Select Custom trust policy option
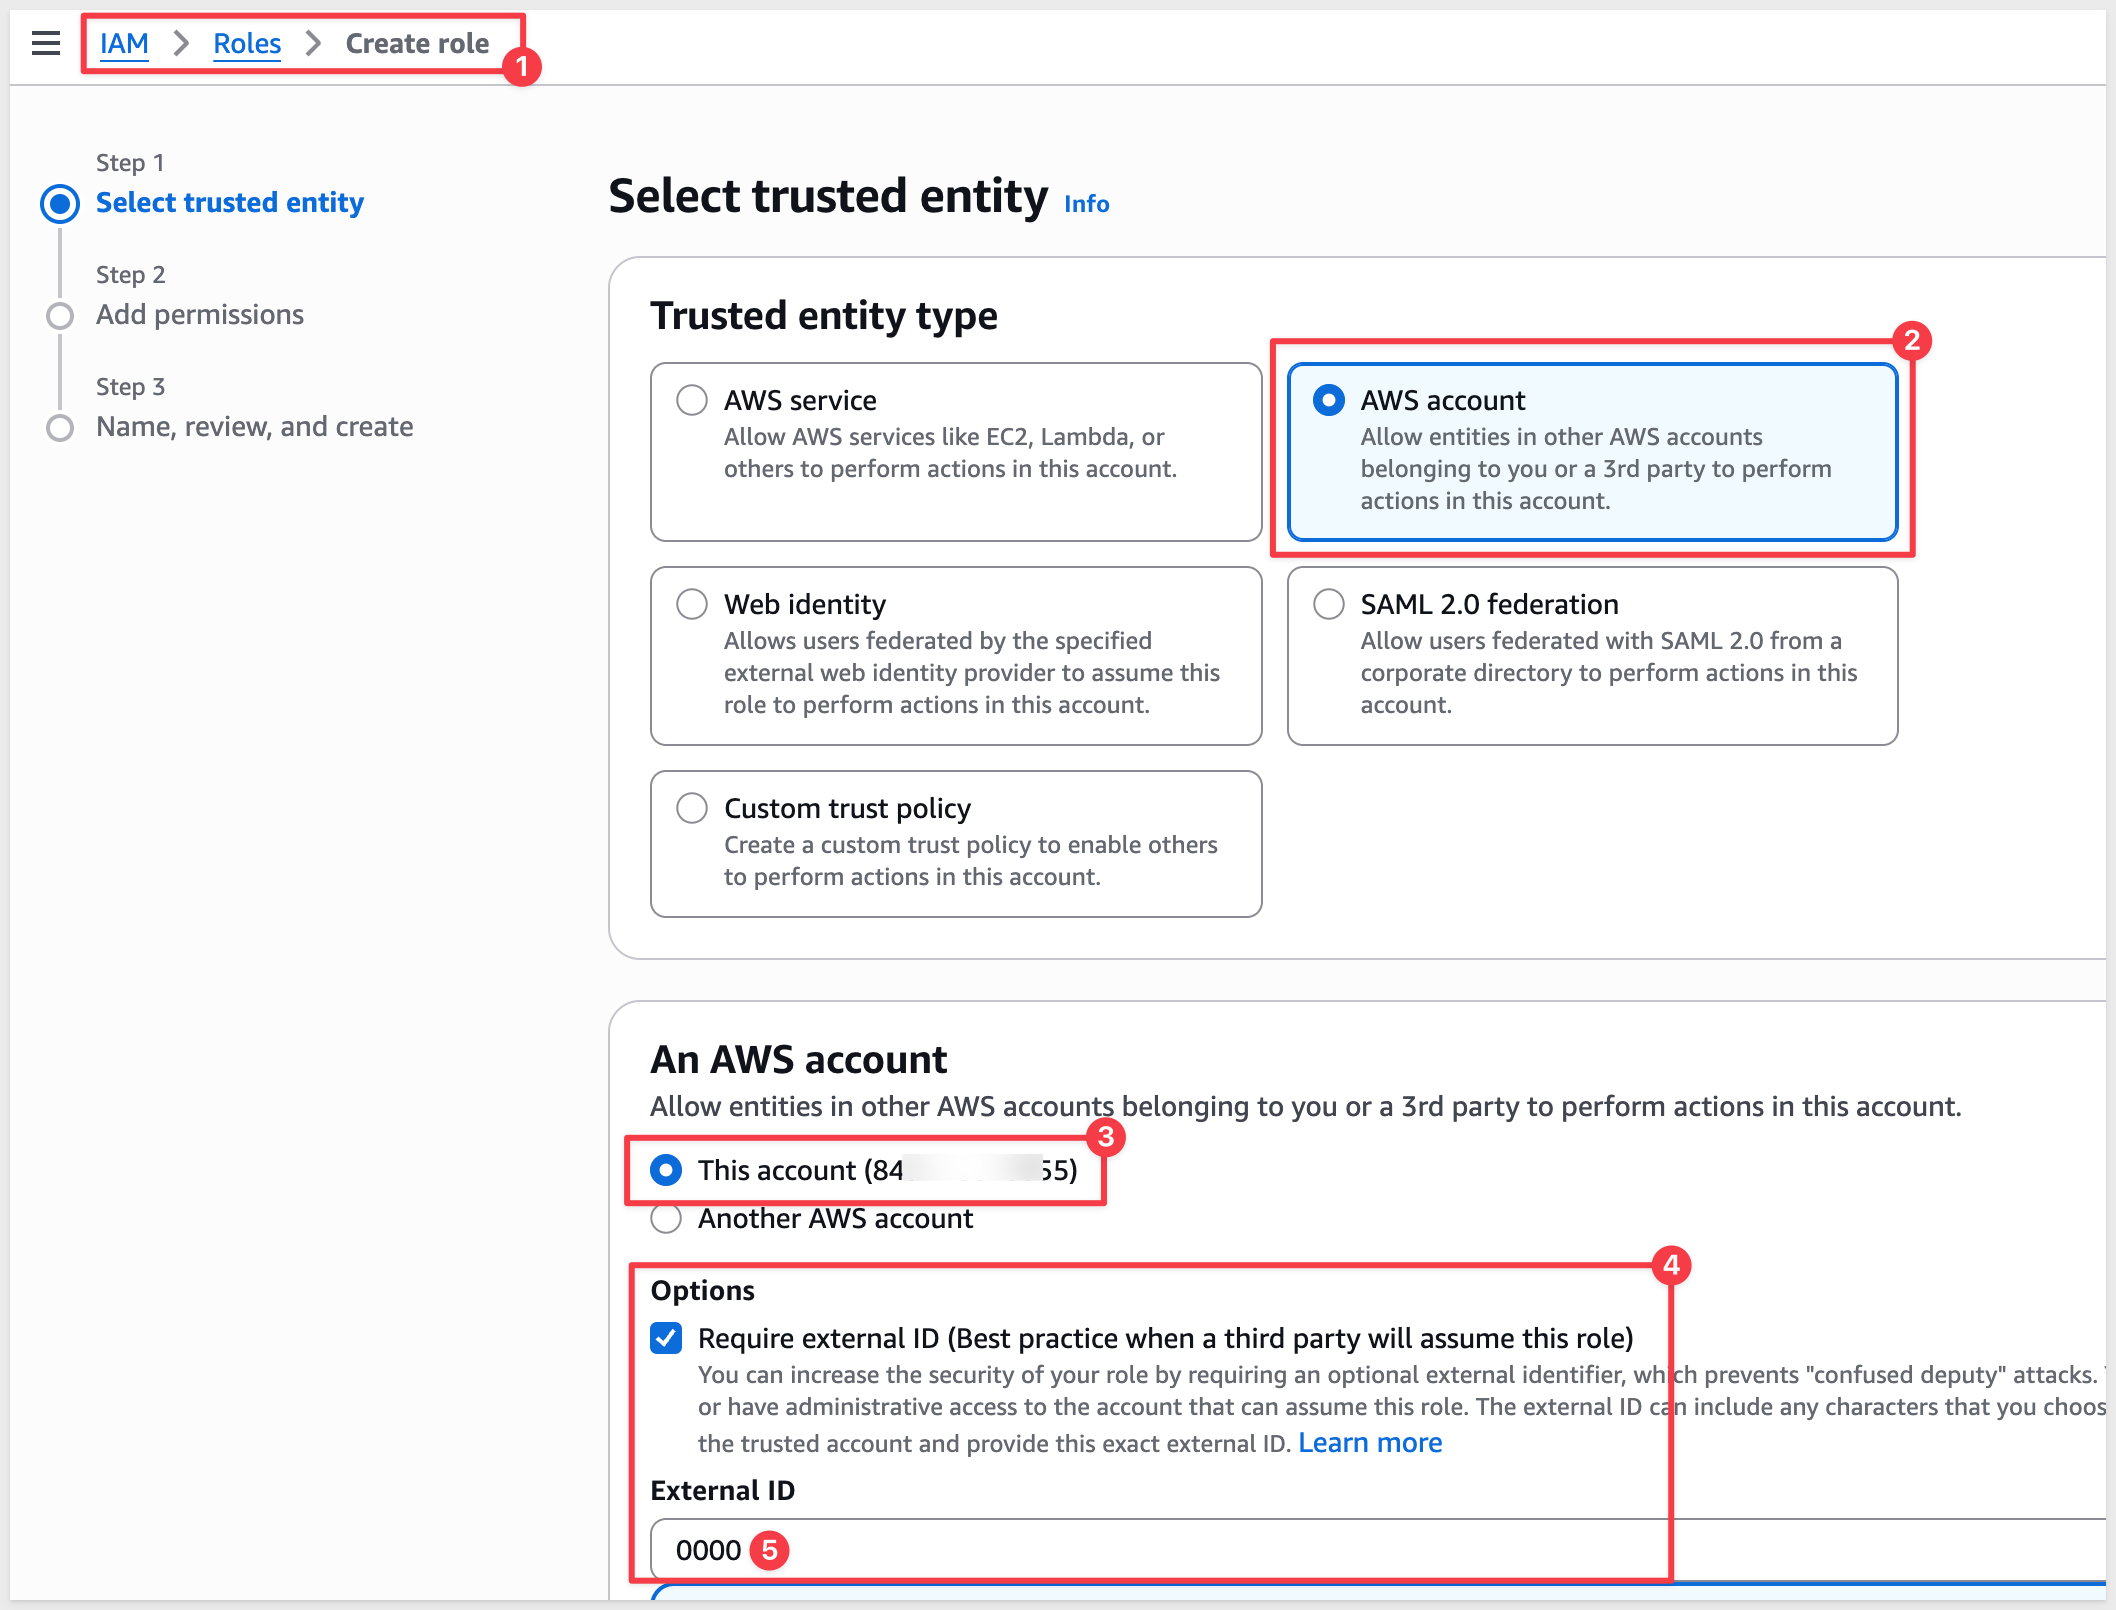 [955, 843]
